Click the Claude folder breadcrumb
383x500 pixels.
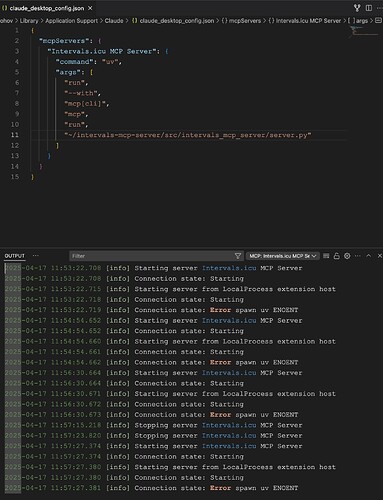click(x=114, y=21)
